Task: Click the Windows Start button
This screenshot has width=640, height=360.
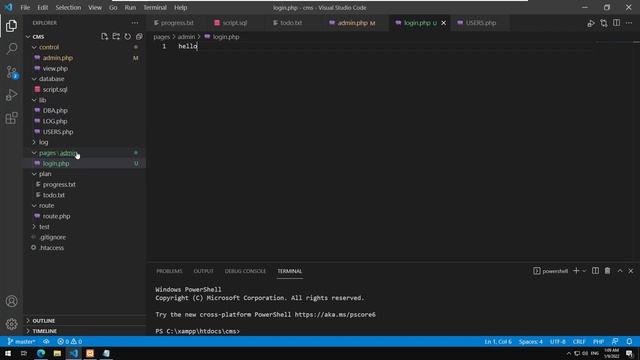Action: click(x=8, y=353)
